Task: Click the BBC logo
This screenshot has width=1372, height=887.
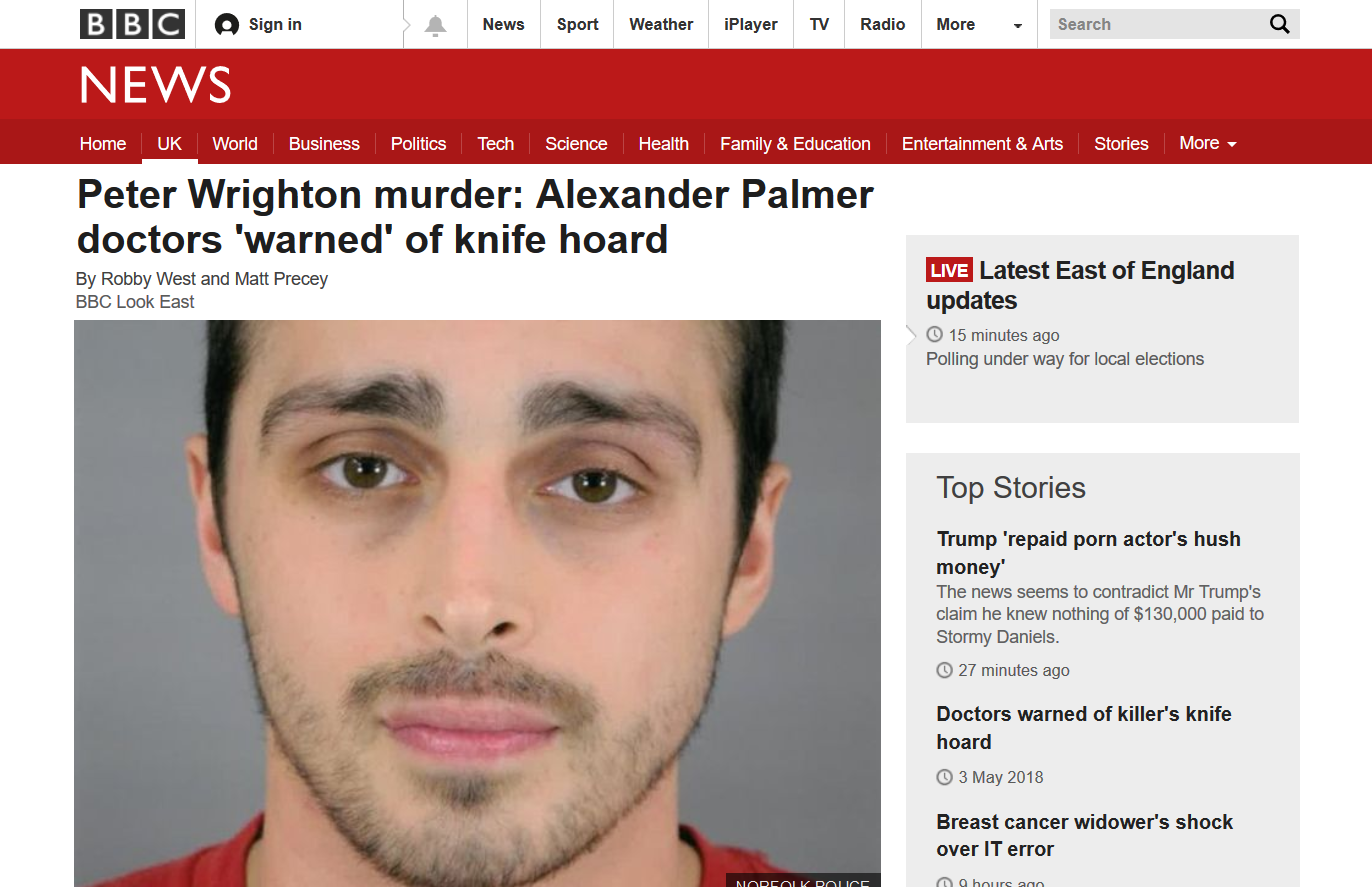Action: [x=132, y=24]
